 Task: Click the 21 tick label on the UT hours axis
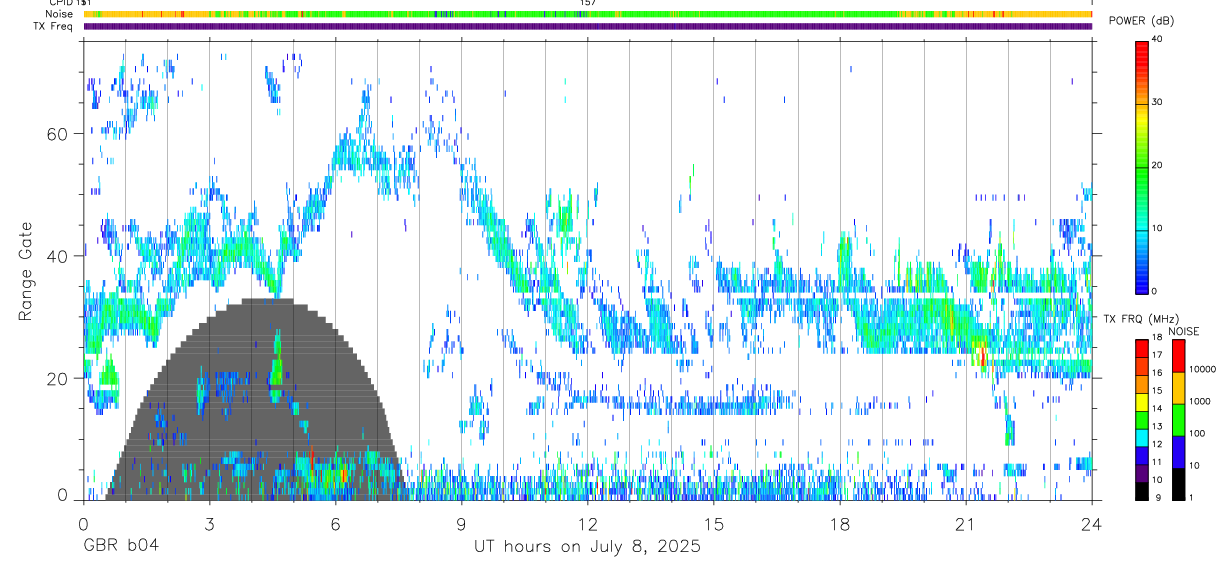(965, 523)
